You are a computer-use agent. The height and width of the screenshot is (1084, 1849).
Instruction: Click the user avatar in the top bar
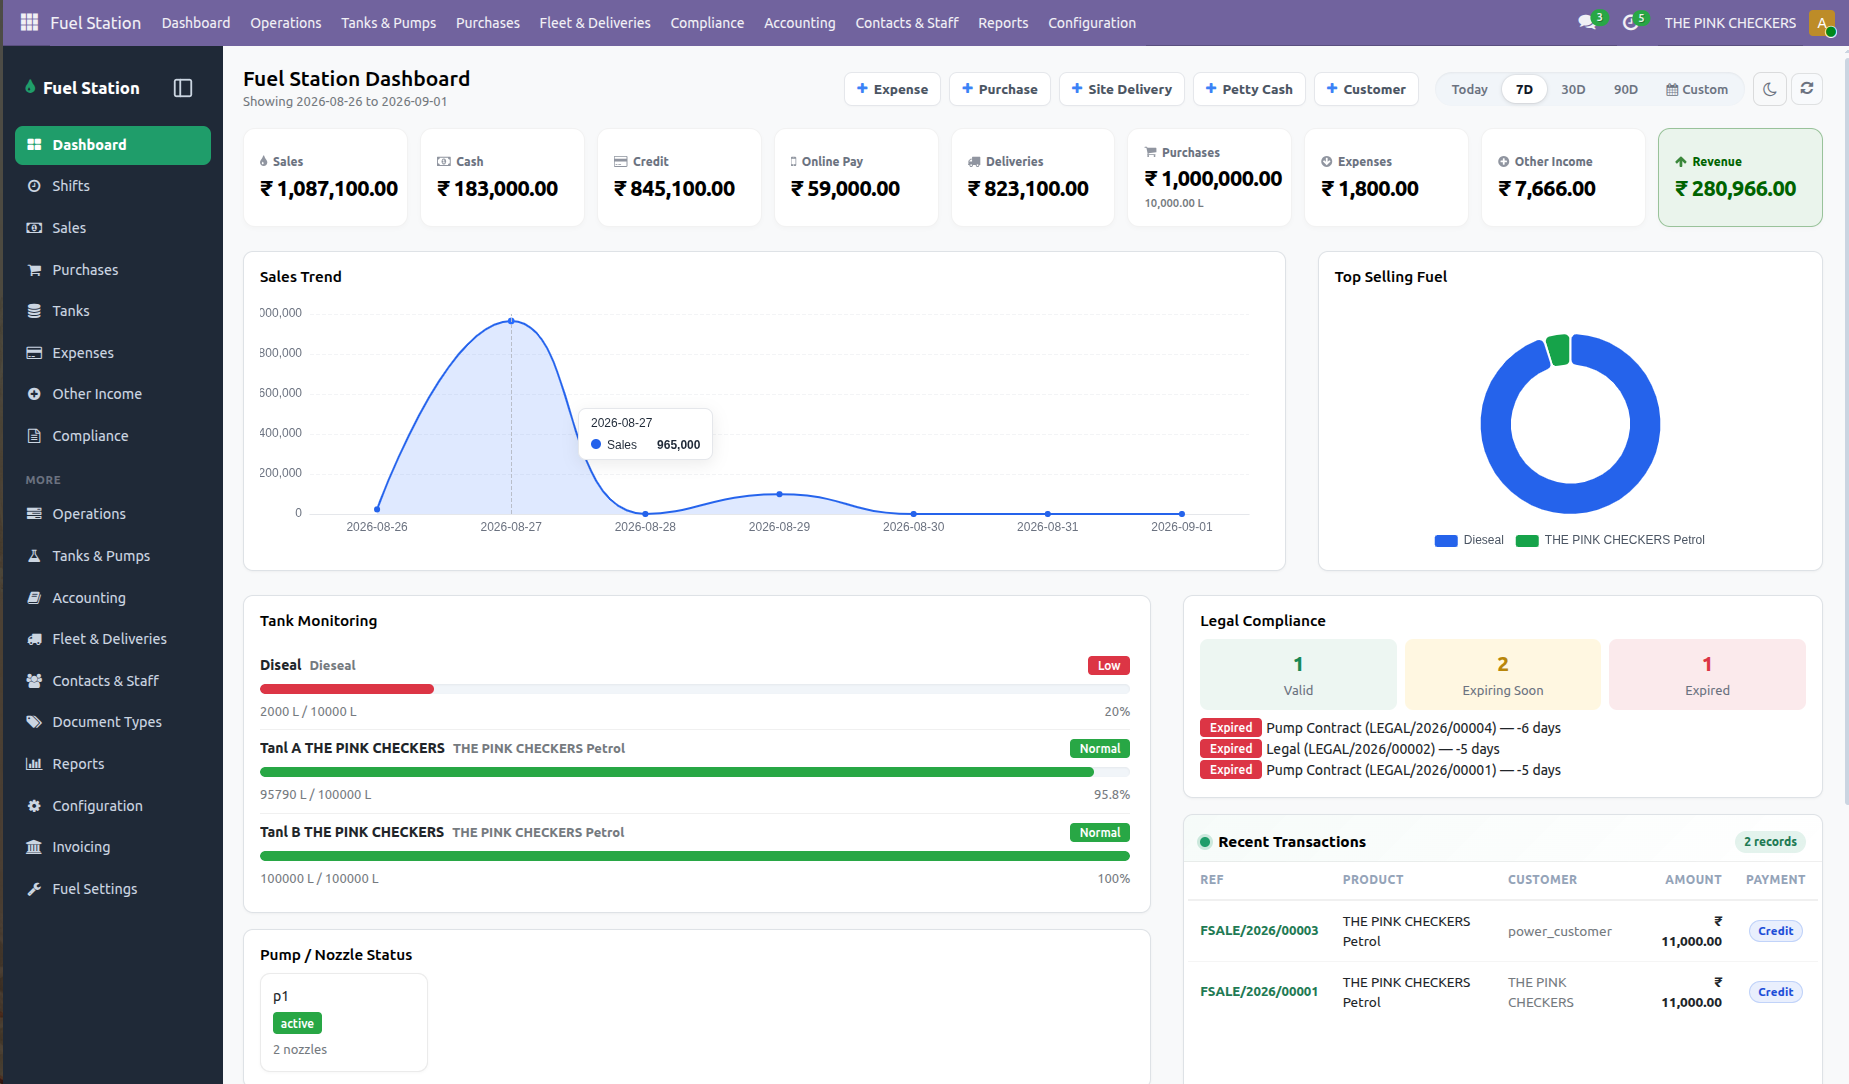click(x=1822, y=23)
